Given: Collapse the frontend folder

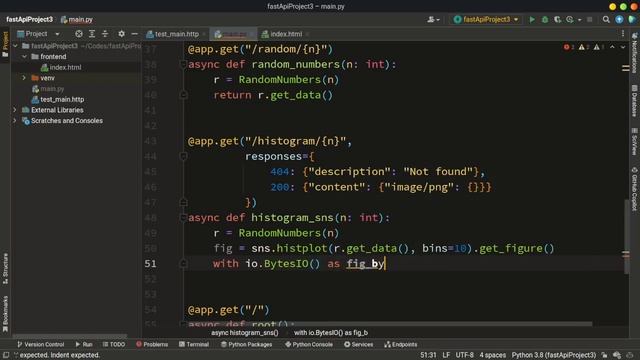Looking at the screenshot, I should tap(24, 56).
